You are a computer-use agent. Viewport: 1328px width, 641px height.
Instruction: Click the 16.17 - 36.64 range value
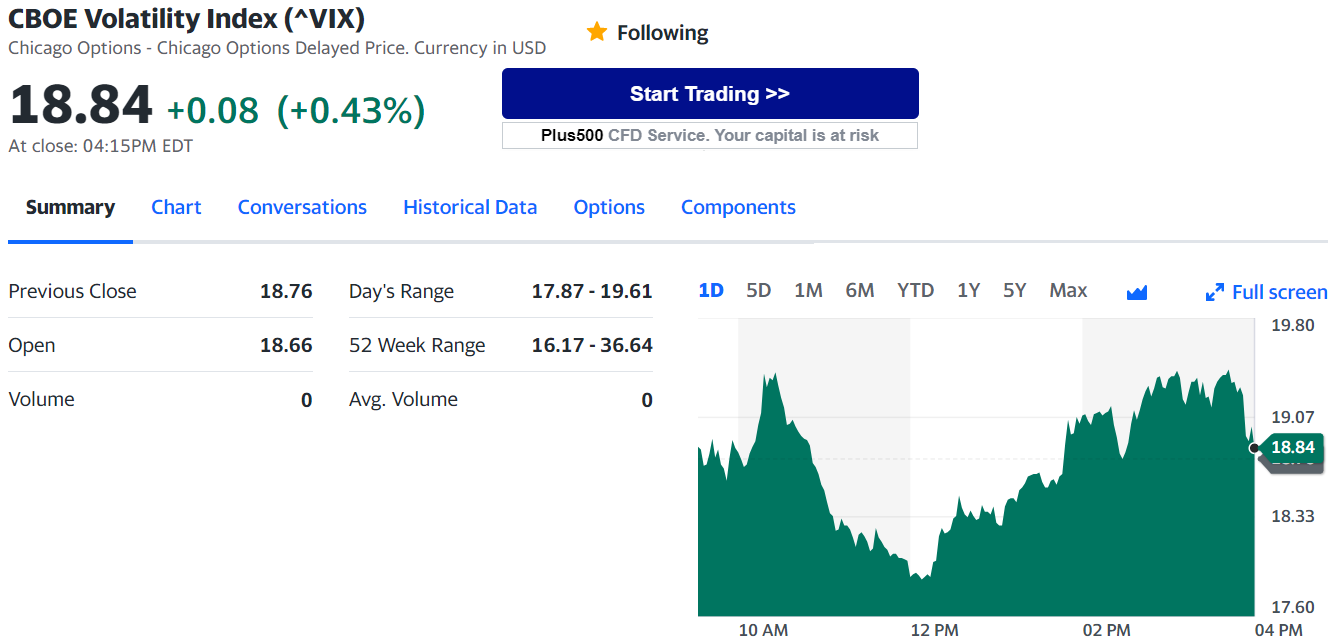click(x=592, y=345)
